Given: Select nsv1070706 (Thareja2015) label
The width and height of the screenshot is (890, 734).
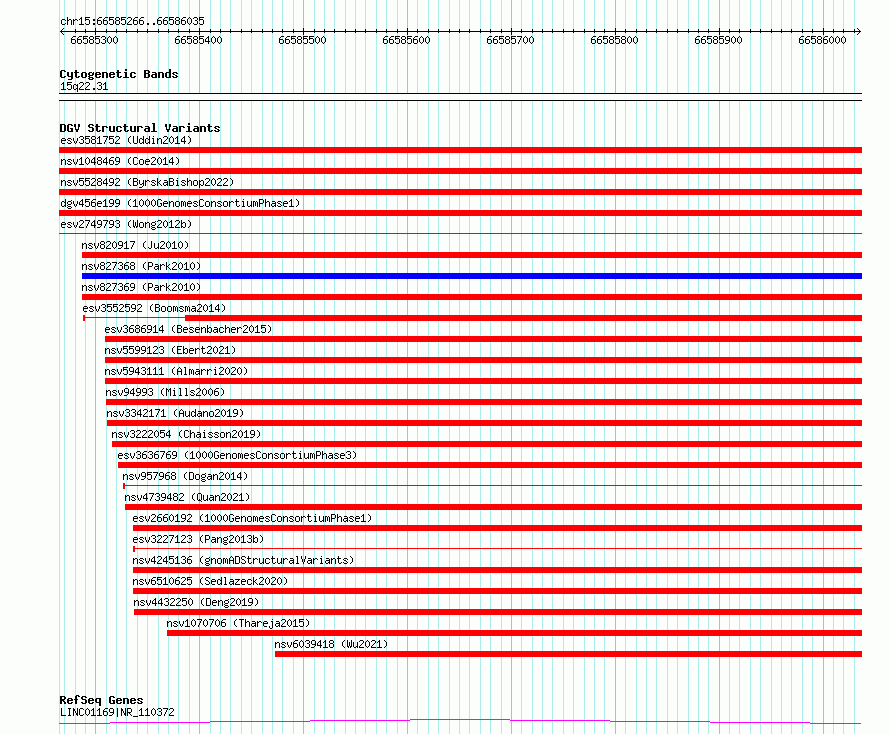Looking at the screenshot, I should (238, 623).
